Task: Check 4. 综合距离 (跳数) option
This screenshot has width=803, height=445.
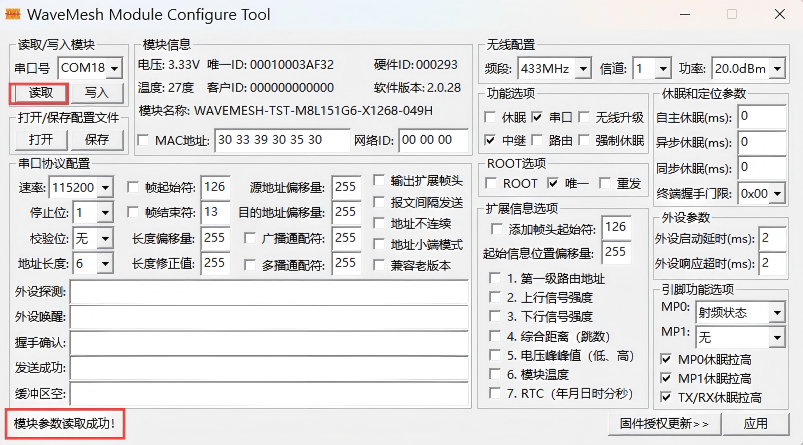Action: tap(495, 336)
